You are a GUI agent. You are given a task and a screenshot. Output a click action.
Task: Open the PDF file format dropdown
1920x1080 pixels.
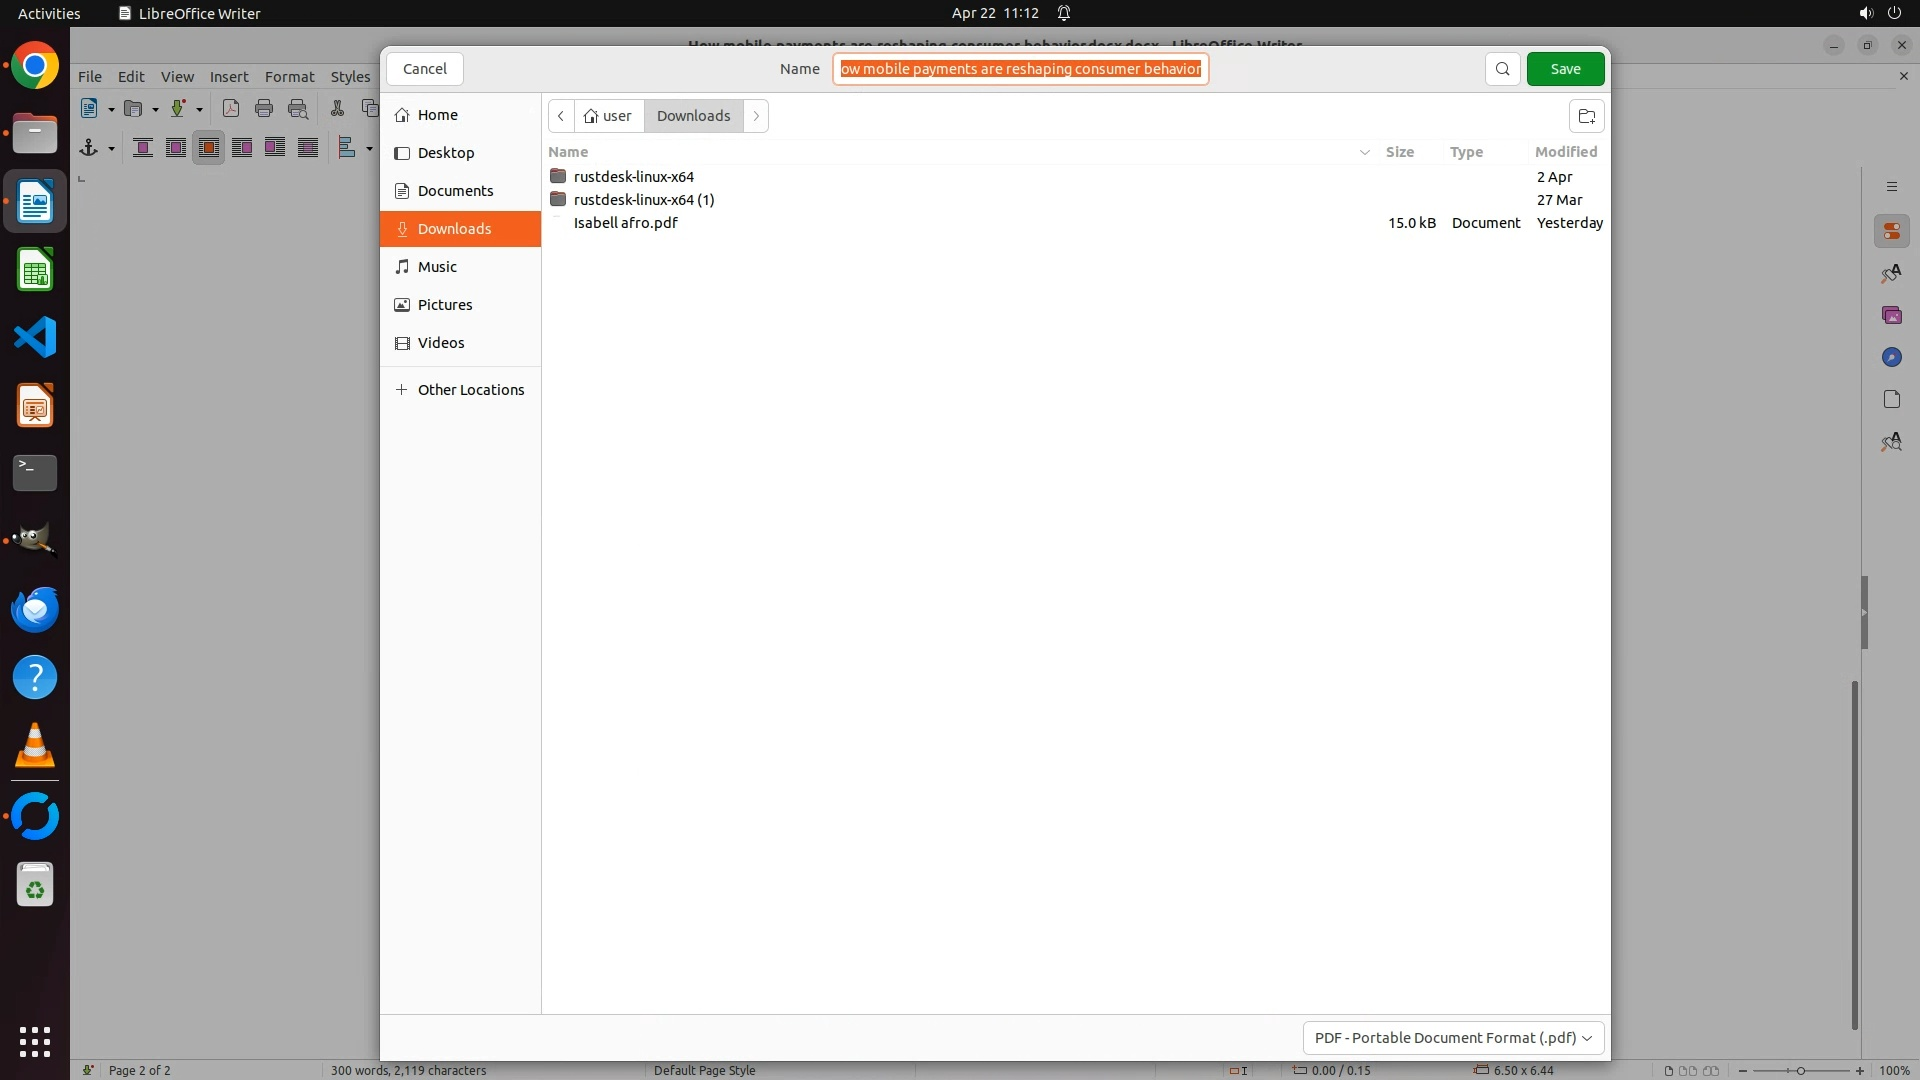tap(1453, 1038)
